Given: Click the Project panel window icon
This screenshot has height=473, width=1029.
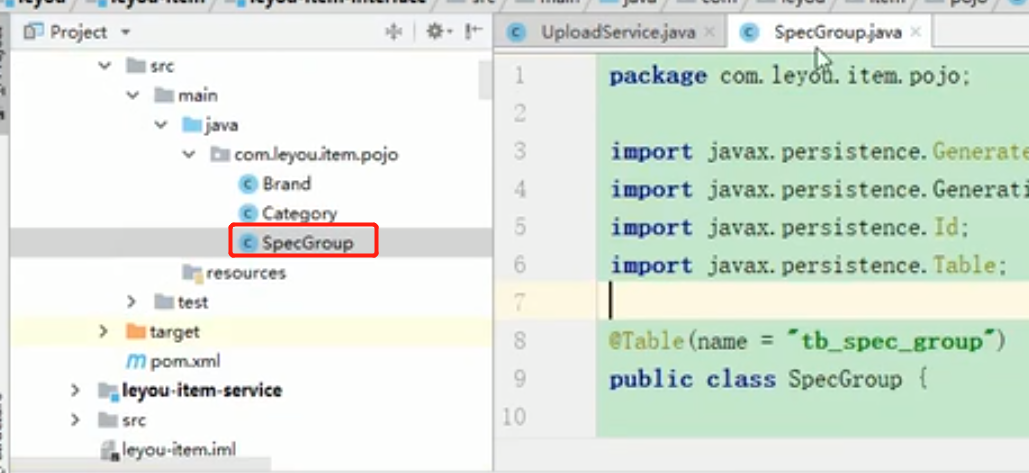Looking at the screenshot, I should point(33,31).
